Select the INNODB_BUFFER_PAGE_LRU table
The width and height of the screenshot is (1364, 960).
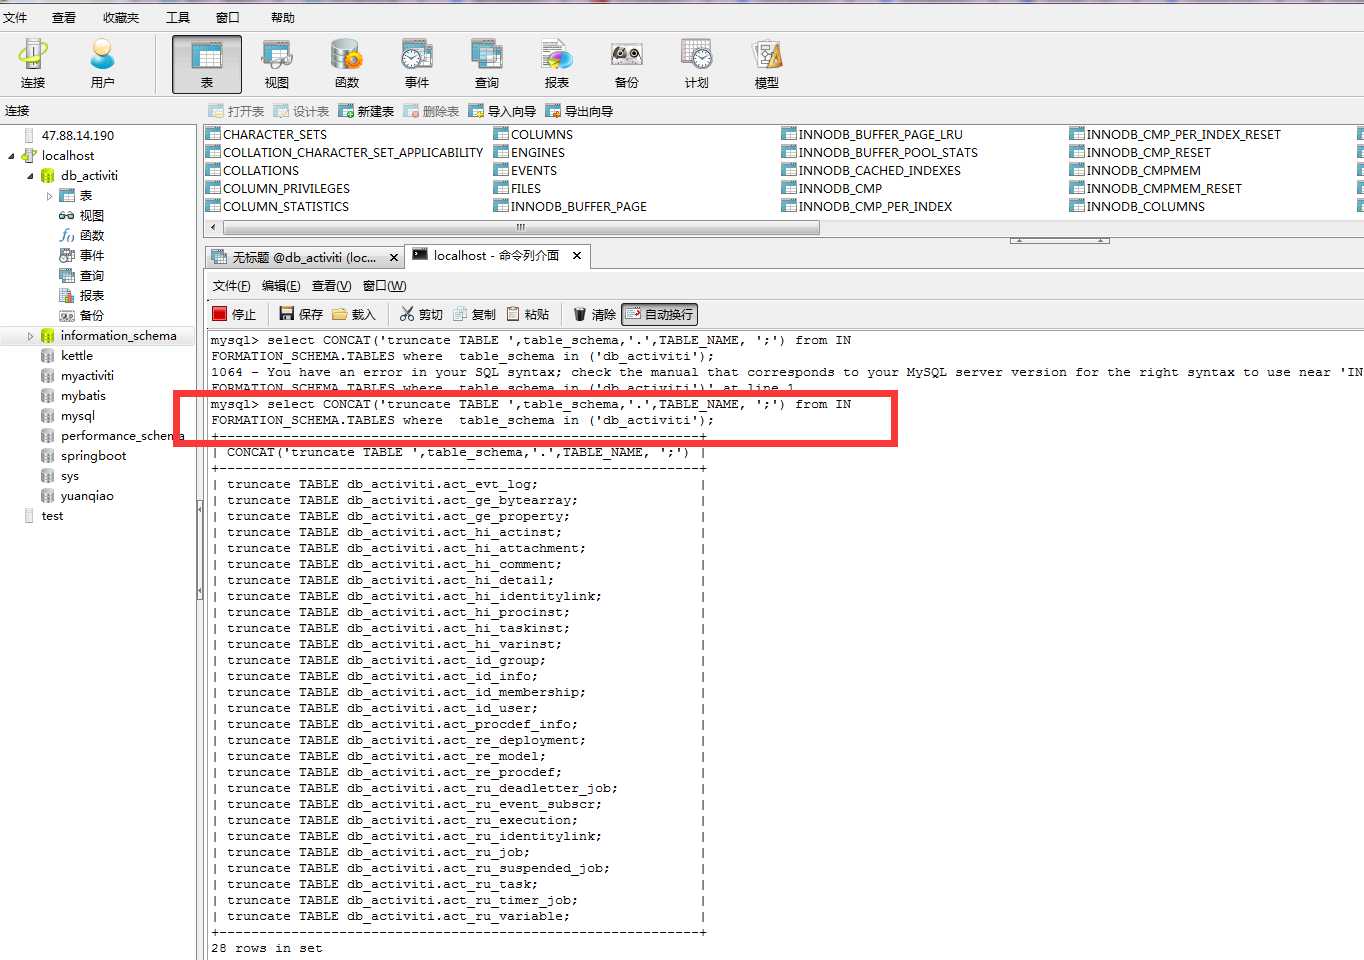coord(880,135)
